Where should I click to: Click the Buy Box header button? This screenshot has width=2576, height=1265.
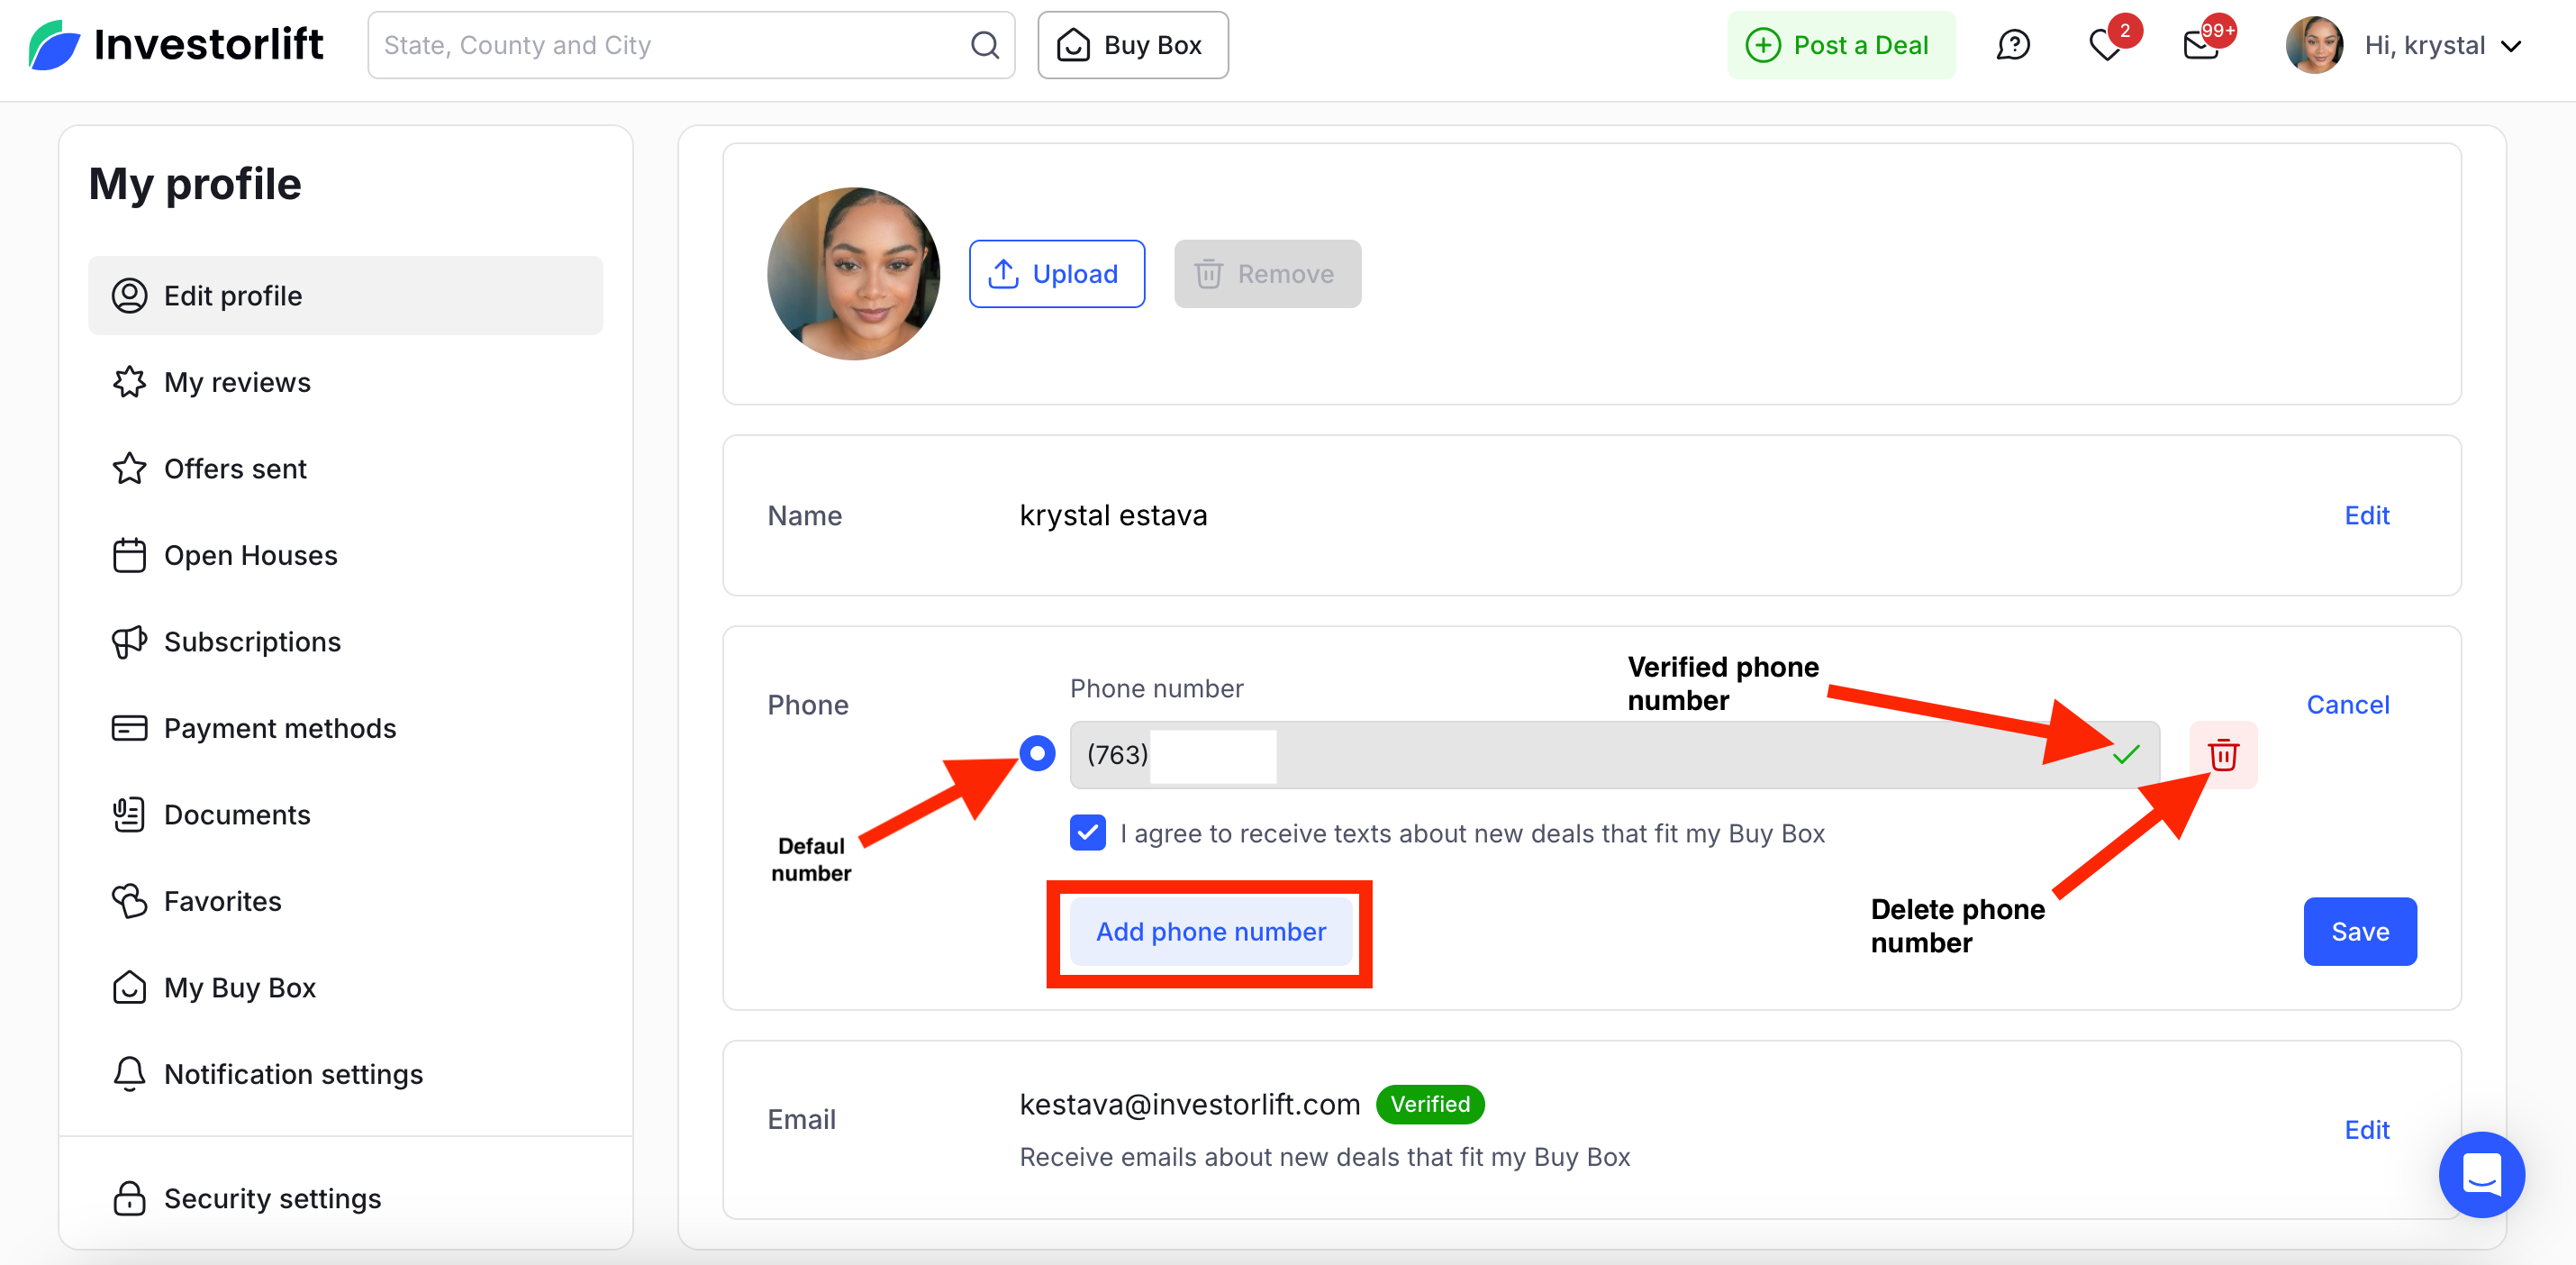tap(1133, 45)
